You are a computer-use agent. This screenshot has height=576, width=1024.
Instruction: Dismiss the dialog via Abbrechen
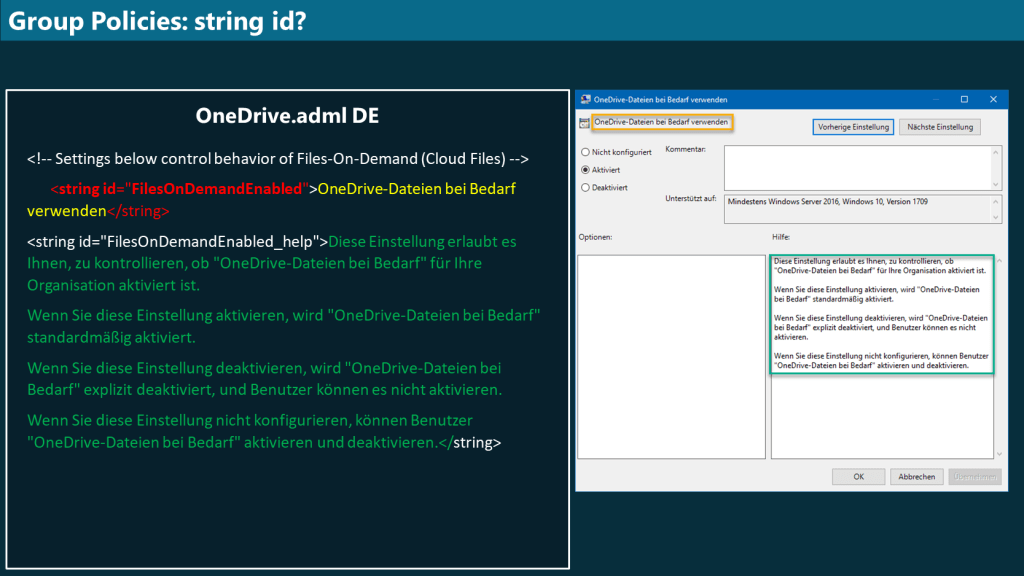916,476
